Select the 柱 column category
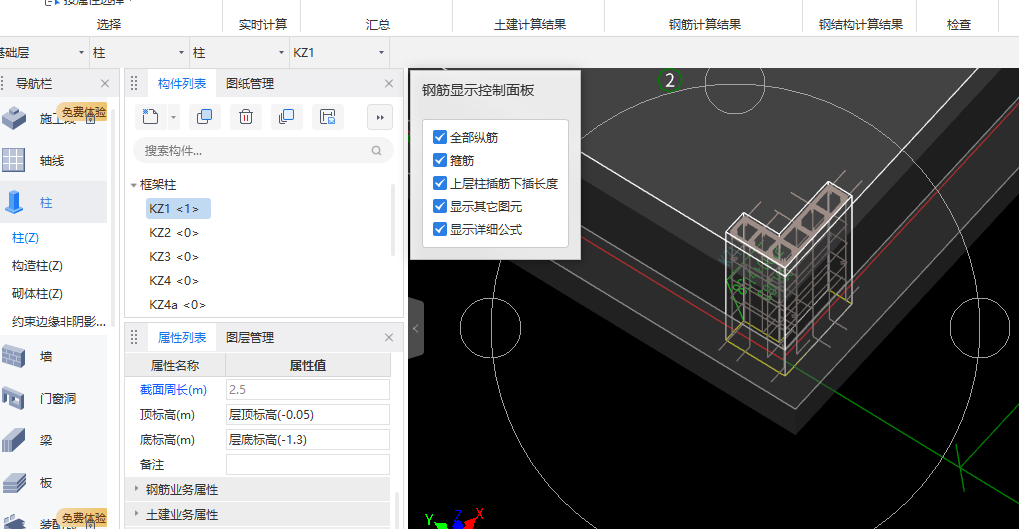The image size is (1019, 529). pyautogui.click(x=53, y=202)
